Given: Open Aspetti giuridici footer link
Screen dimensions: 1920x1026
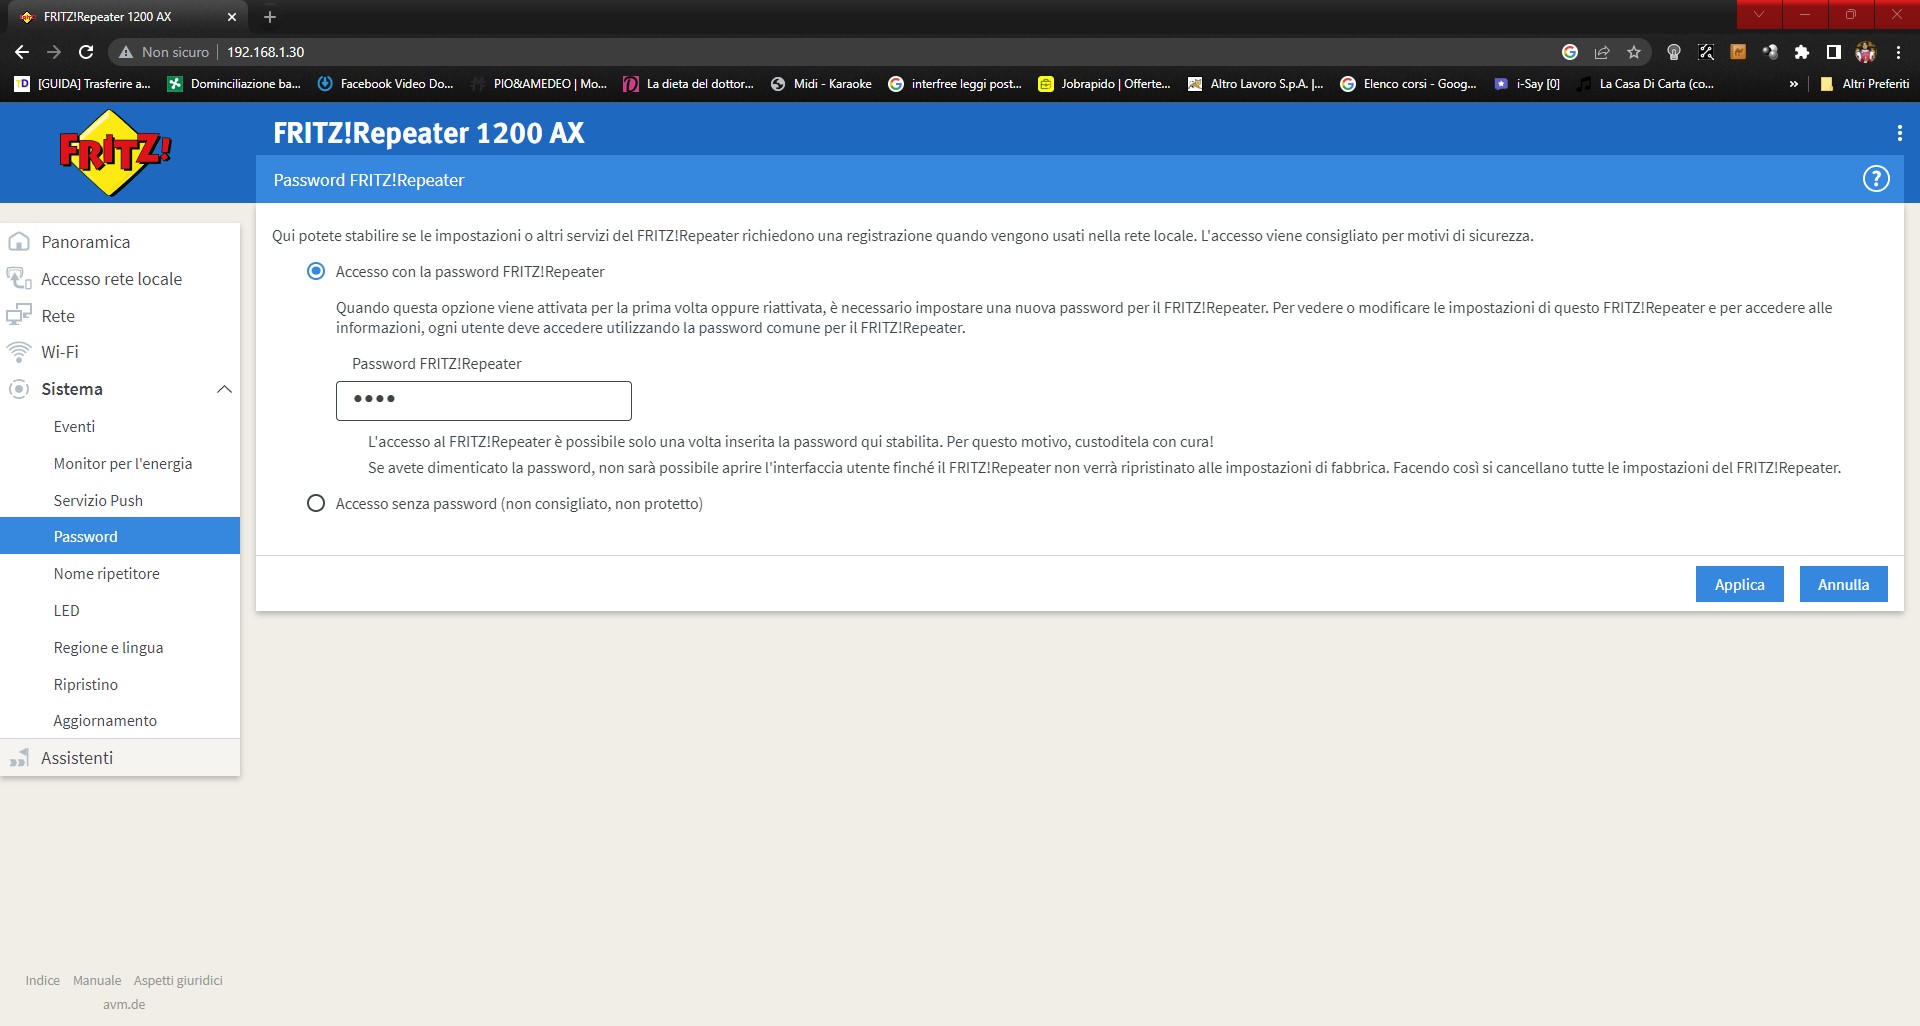Looking at the screenshot, I should click(x=178, y=980).
